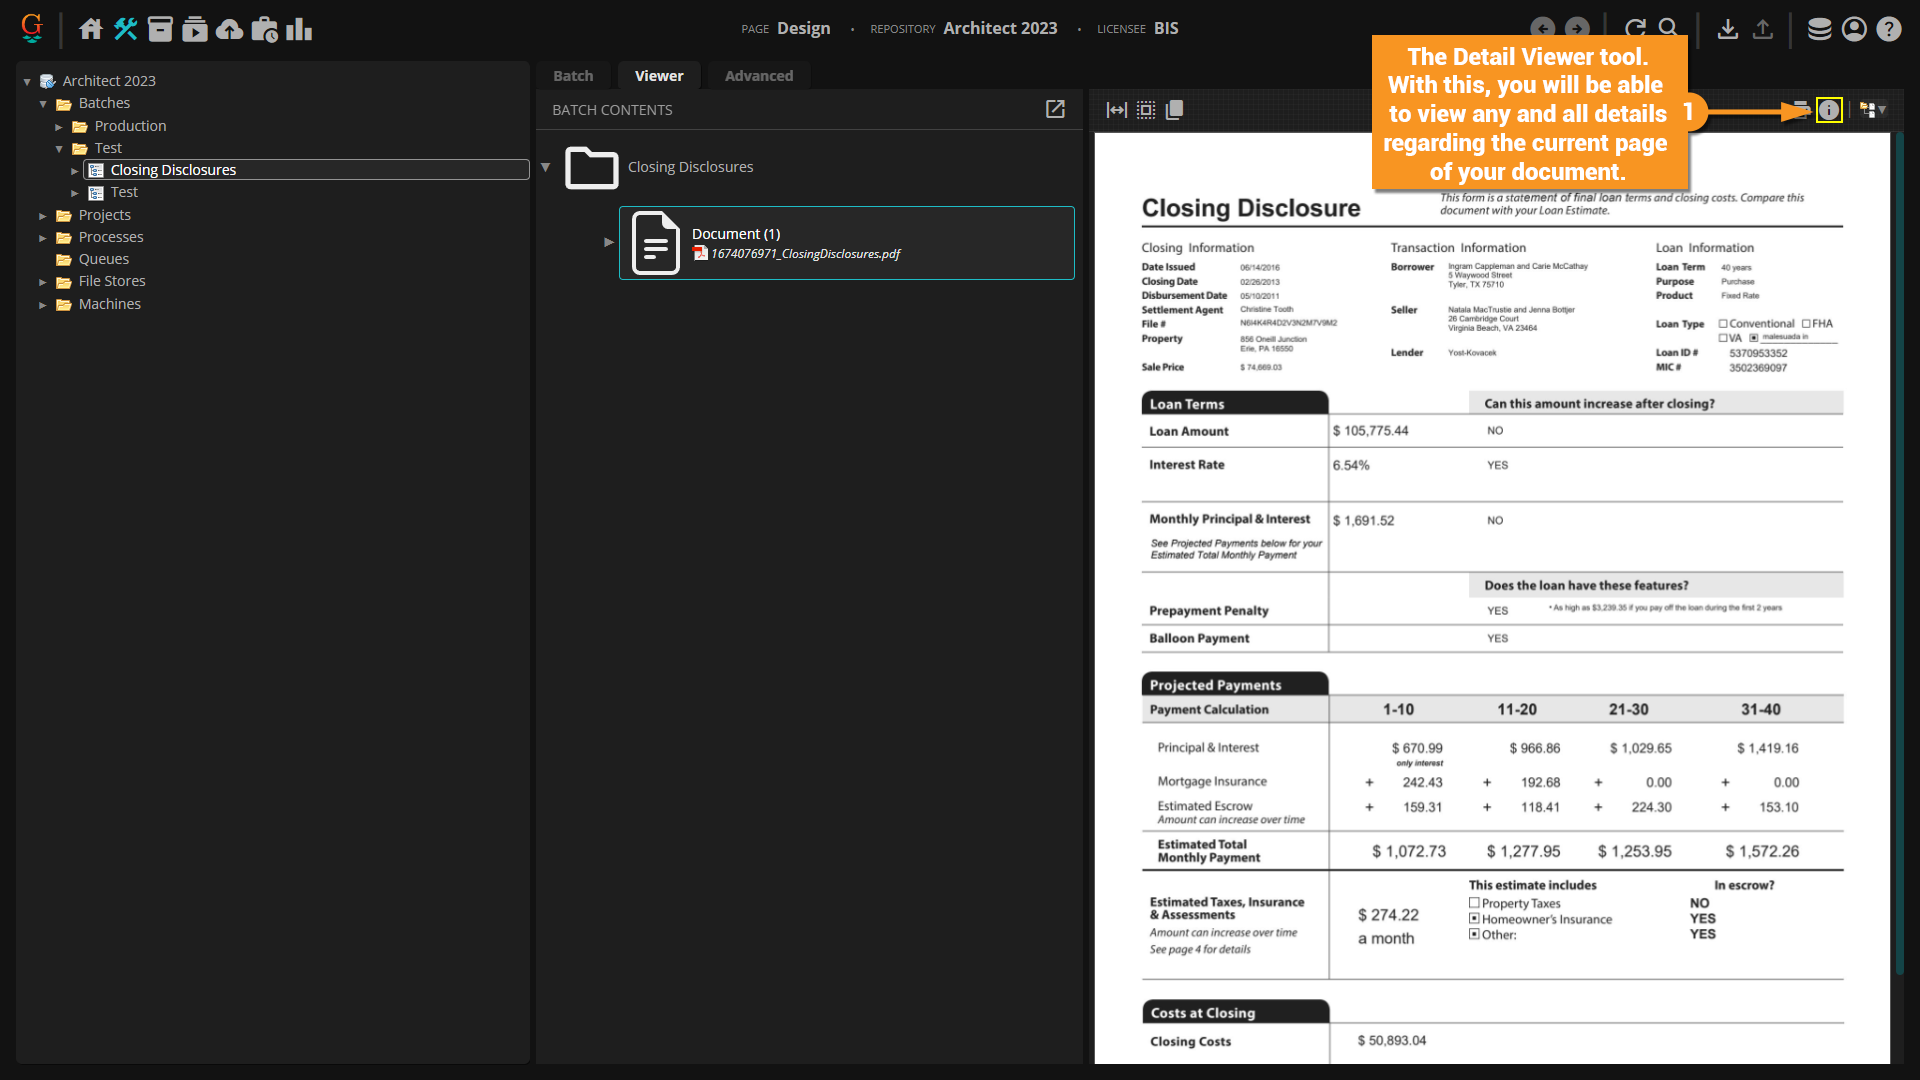Switch to the Advanced tab
The height and width of the screenshot is (1080, 1920).
[758, 76]
